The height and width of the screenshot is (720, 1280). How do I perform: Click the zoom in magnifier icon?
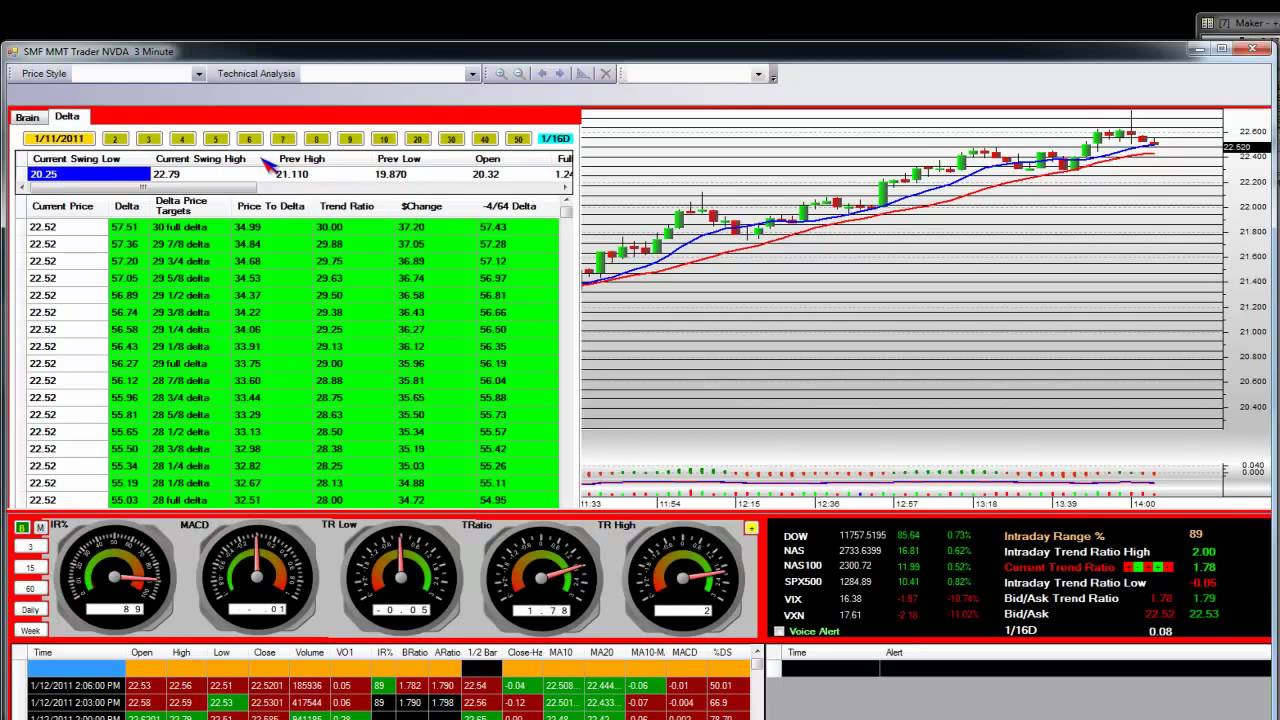tap(500, 74)
